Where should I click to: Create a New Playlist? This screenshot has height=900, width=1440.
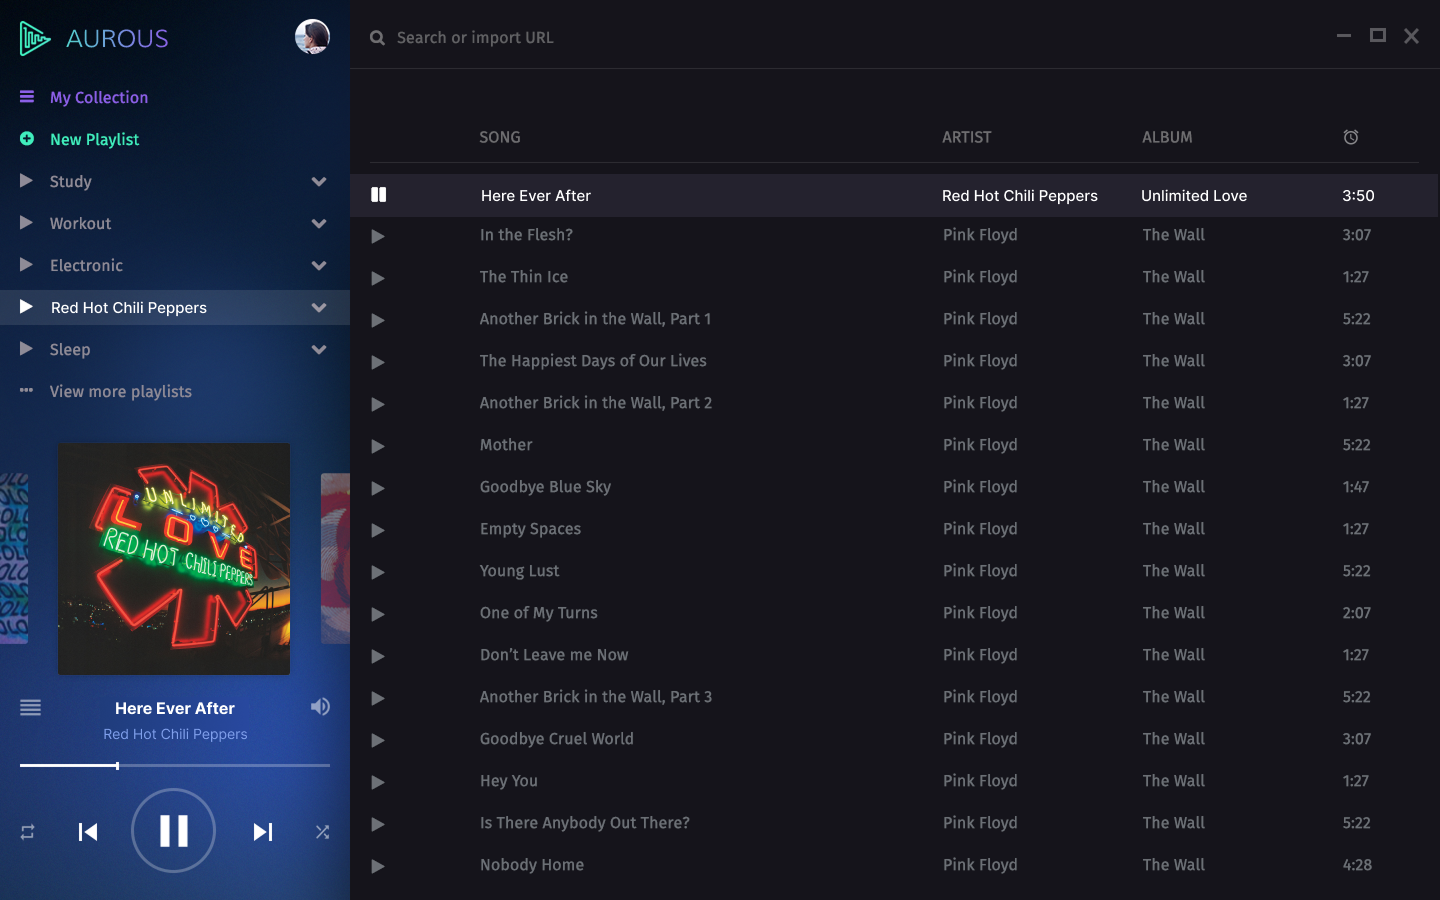pos(94,139)
